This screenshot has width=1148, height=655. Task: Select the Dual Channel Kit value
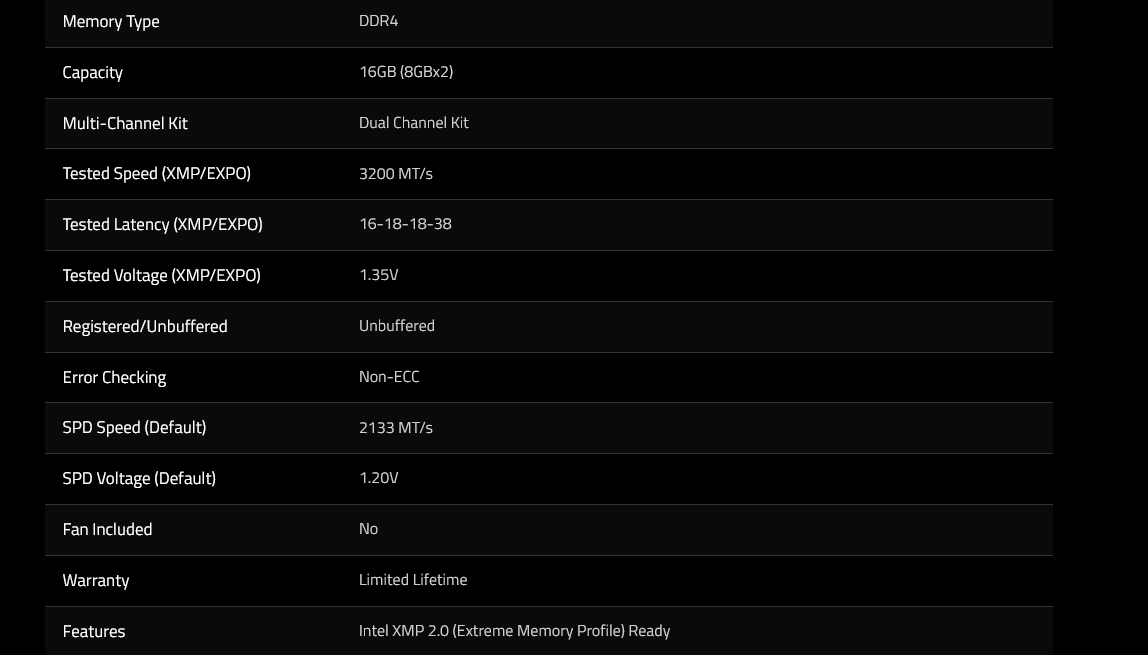414,123
